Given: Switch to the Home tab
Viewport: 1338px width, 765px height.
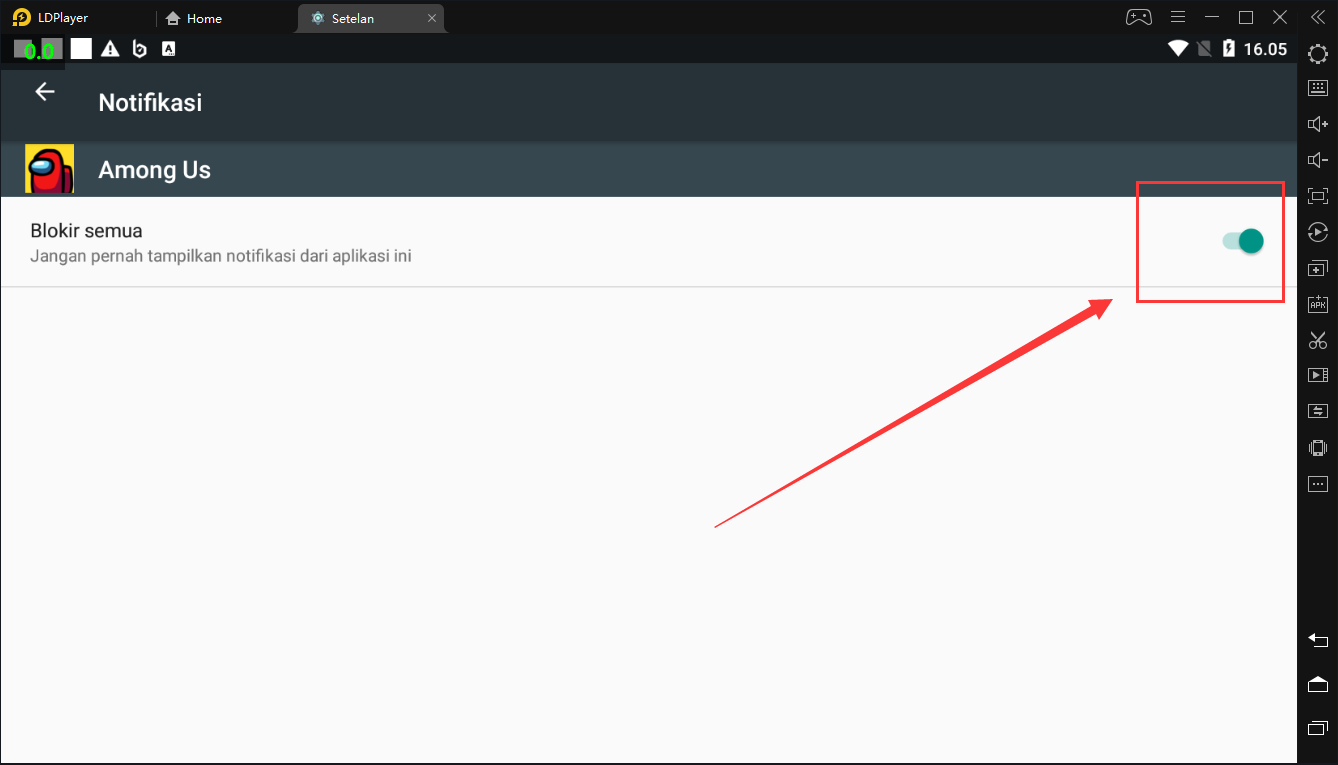Looking at the screenshot, I should pos(194,18).
